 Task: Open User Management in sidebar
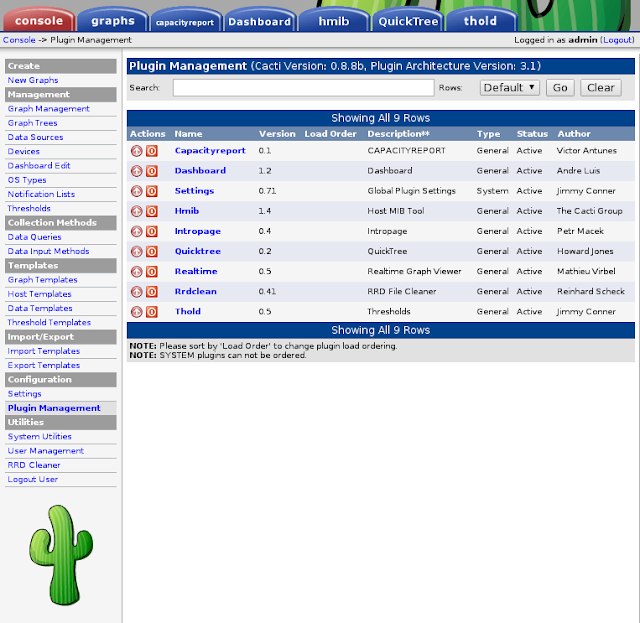coord(46,451)
